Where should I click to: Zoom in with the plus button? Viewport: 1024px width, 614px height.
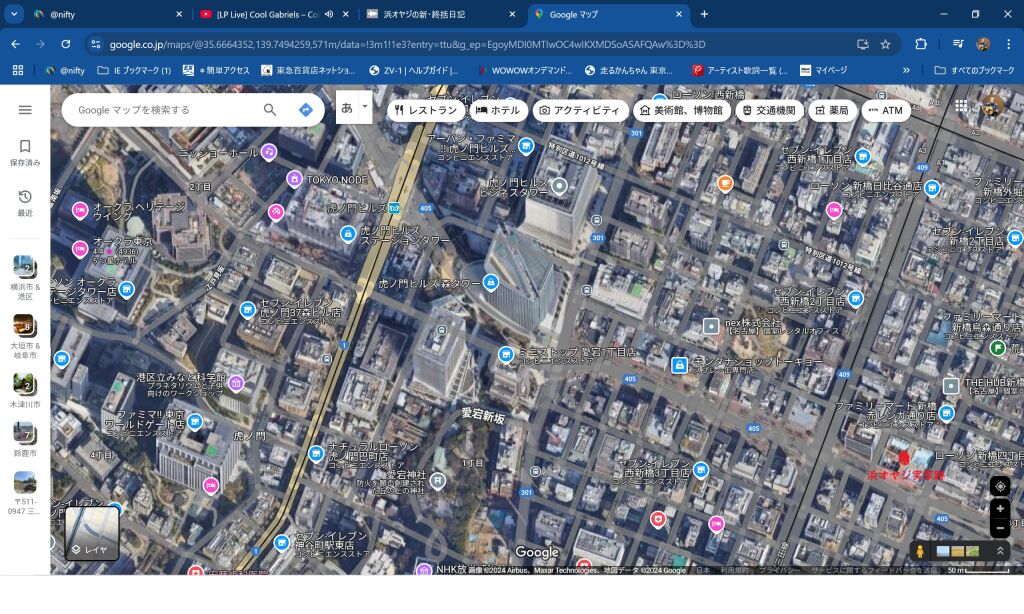click(x=1000, y=509)
